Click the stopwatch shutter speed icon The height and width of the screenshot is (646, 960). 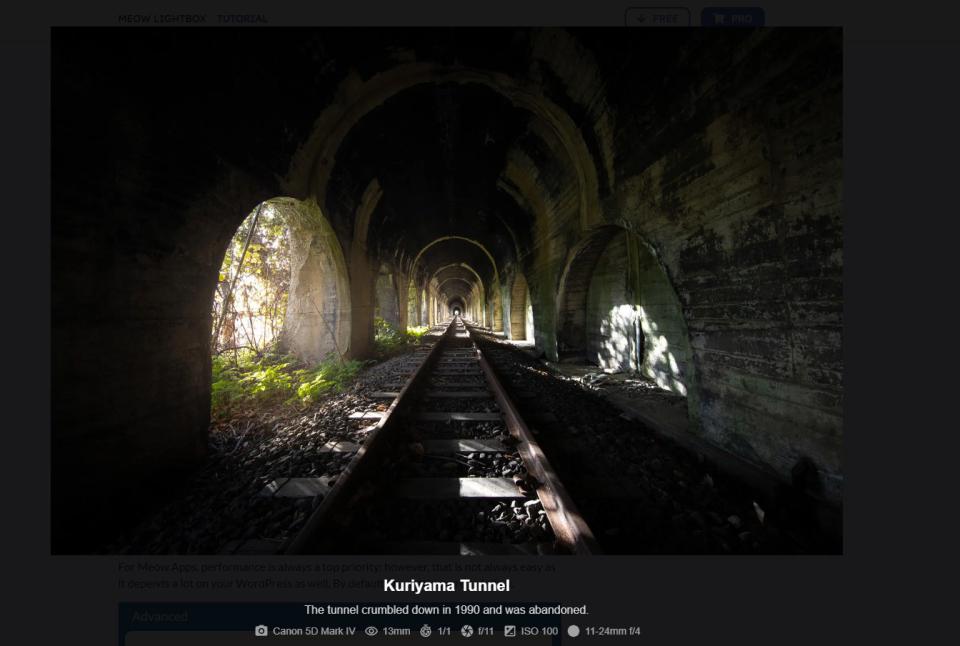tap(425, 631)
